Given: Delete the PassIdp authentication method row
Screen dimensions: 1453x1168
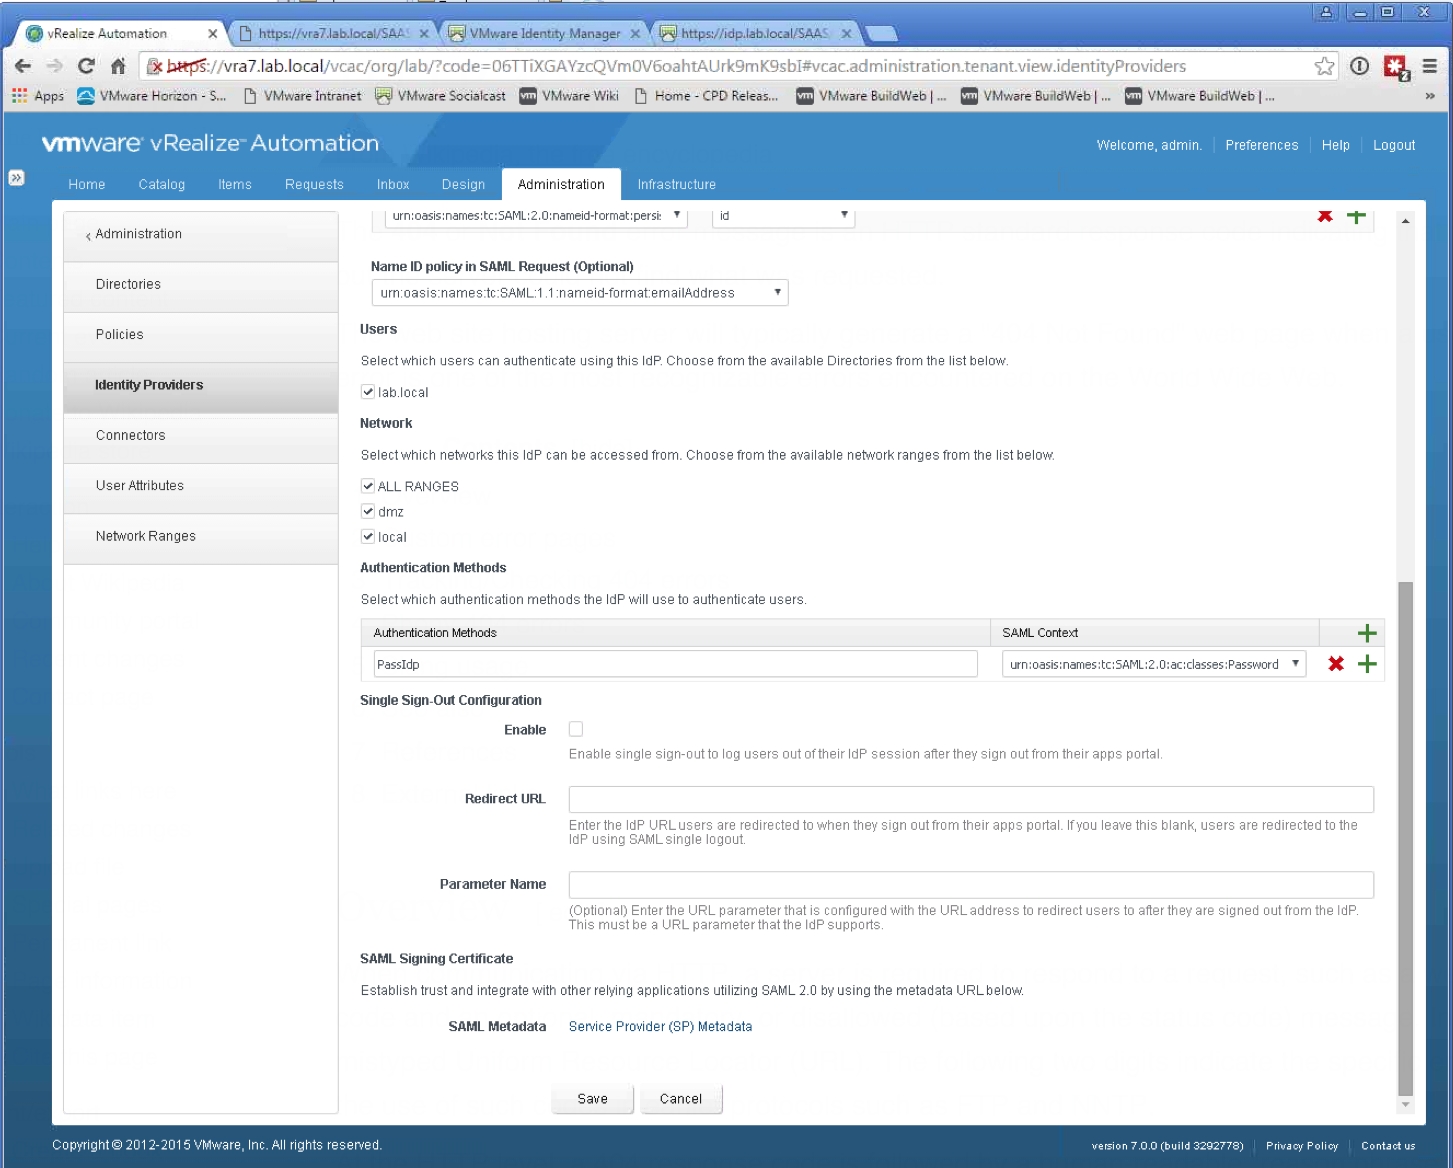Looking at the screenshot, I should click(x=1336, y=664).
